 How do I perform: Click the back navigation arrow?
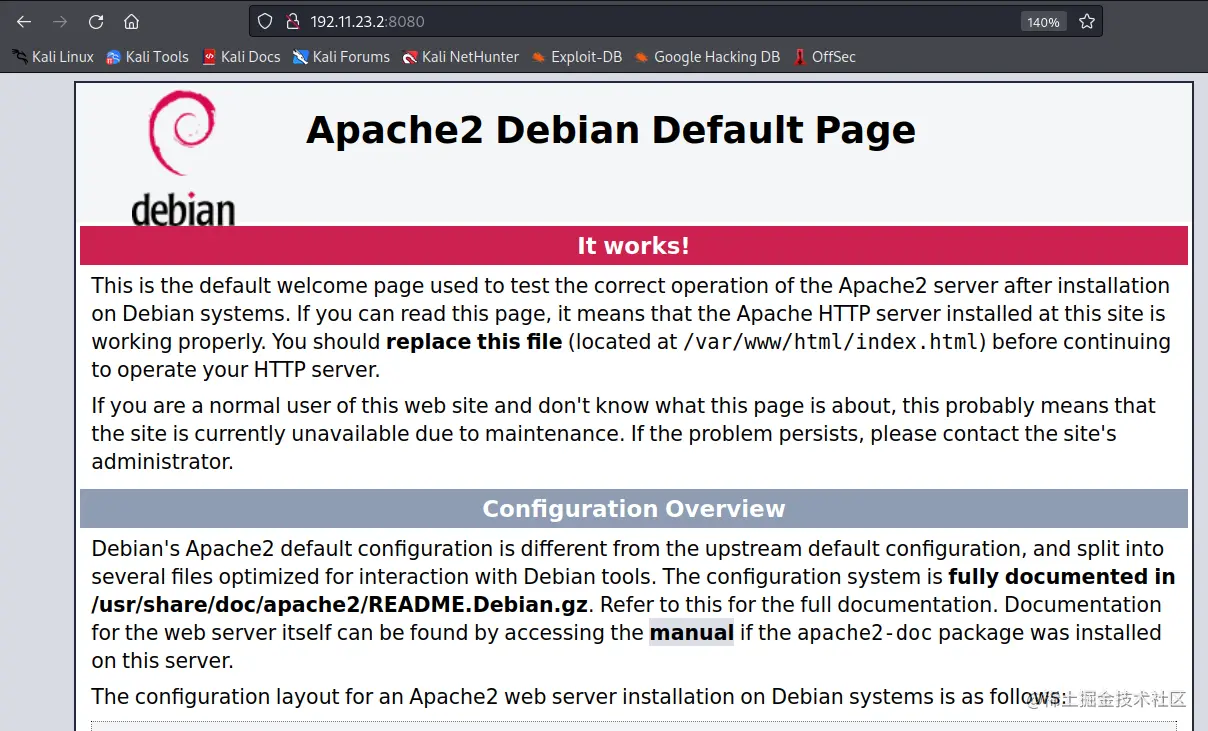[23, 21]
